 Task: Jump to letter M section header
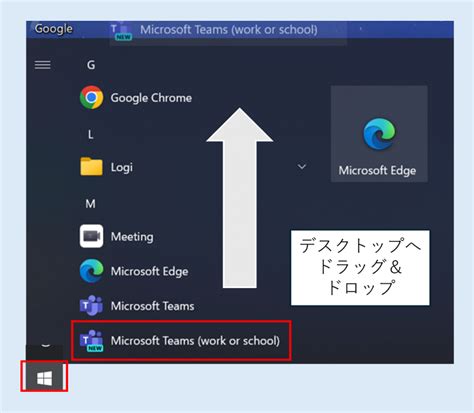point(90,203)
